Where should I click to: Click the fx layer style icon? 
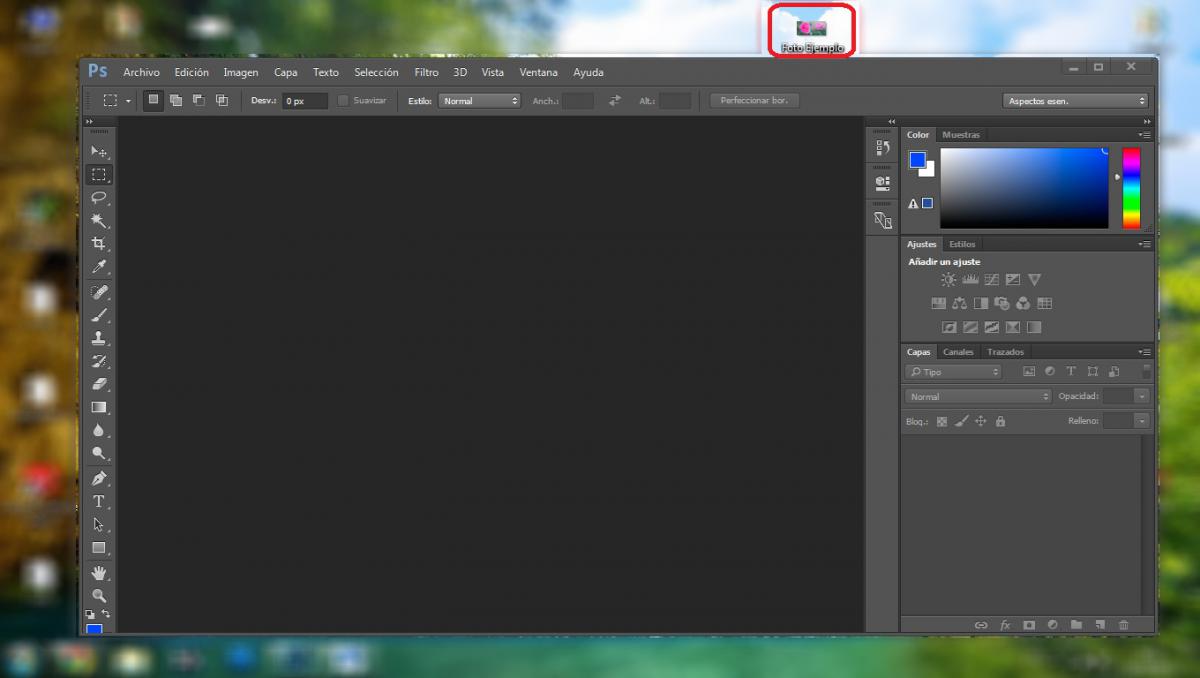(1005, 625)
